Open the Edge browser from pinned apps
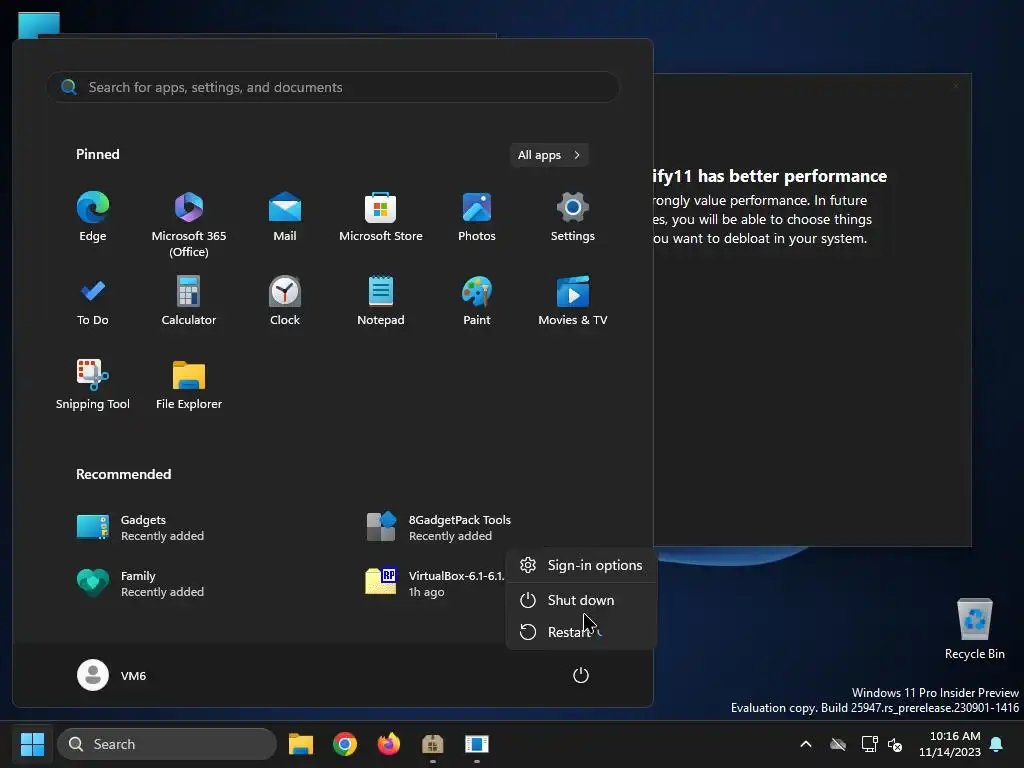1024x768 pixels. [x=93, y=217]
